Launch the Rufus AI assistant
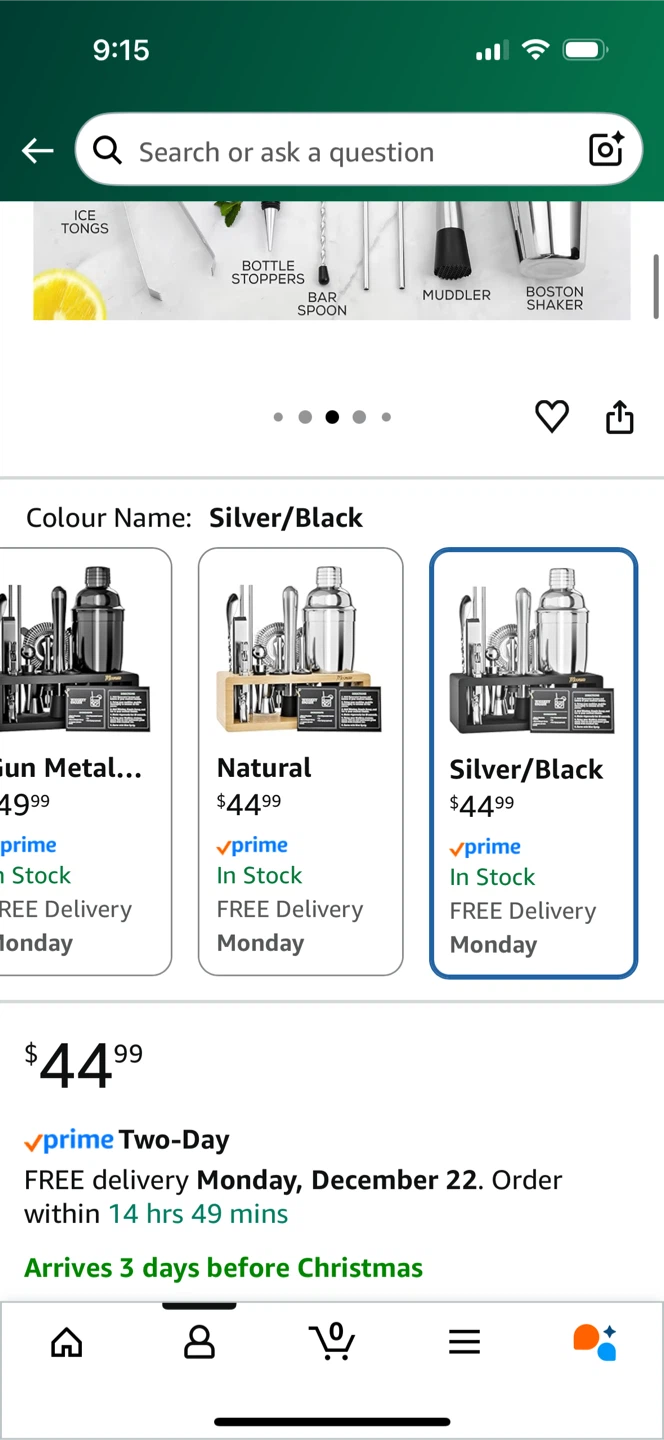This screenshot has height=1440, width=664. tap(595, 1341)
